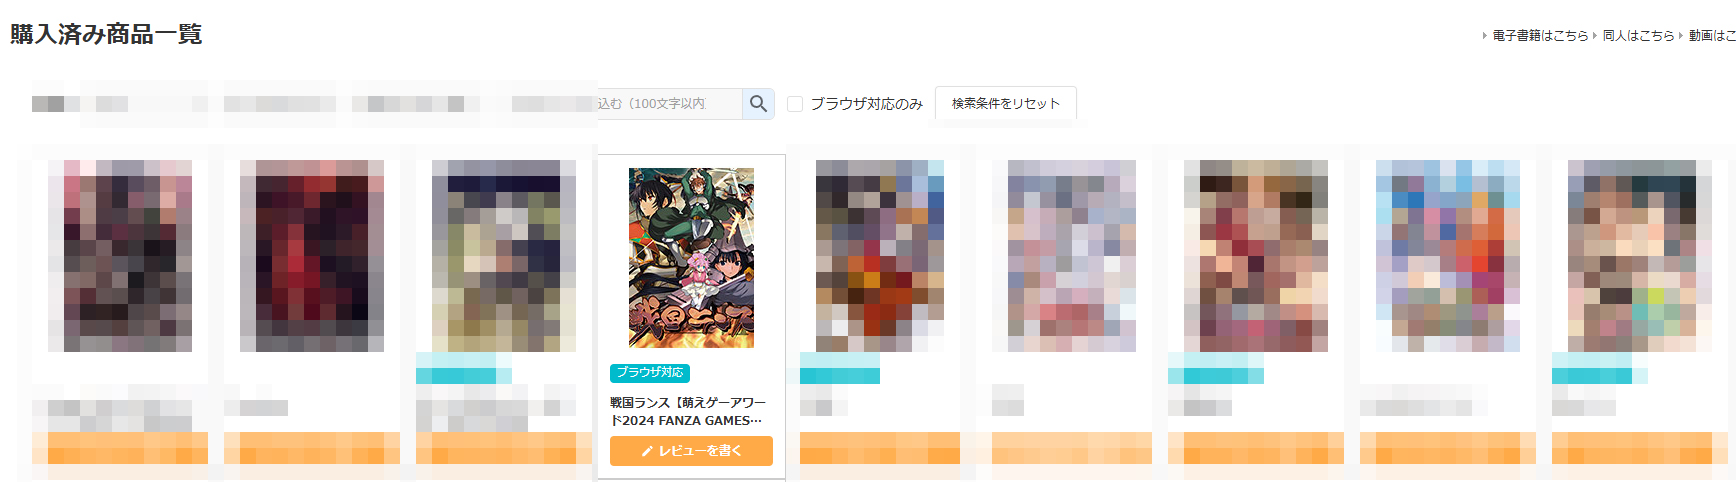Open the 戦国ランス cover thumbnail
The width and height of the screenshot is (1736, 482).
[691, 258]
